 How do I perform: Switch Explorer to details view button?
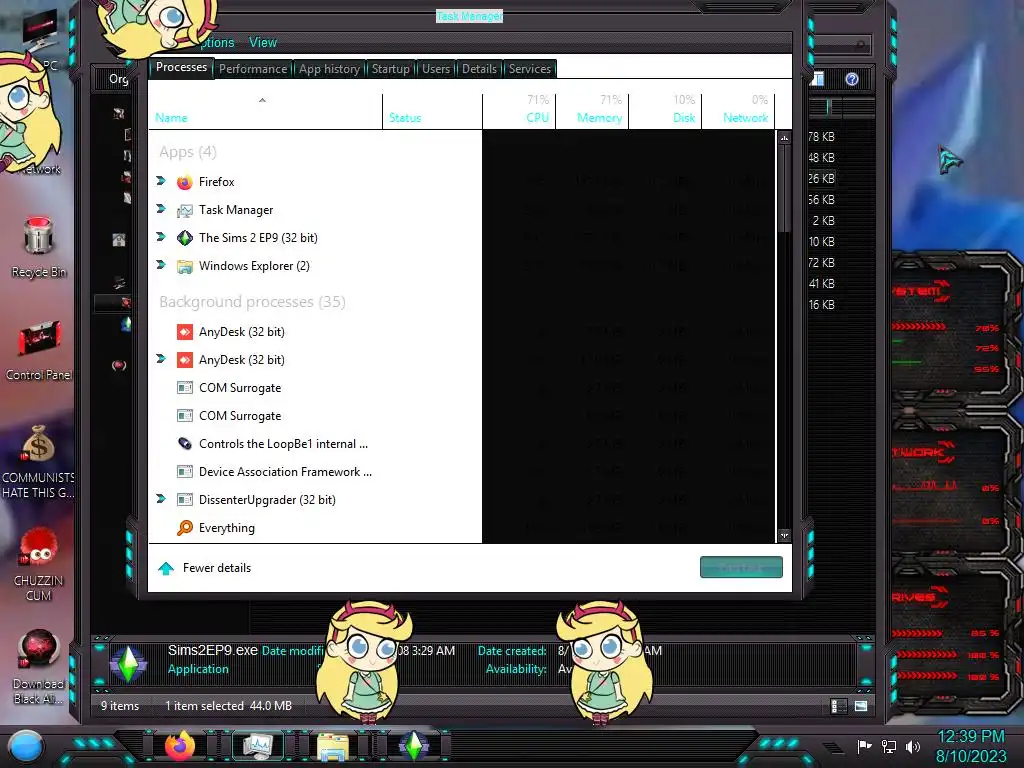click(x=839, y=706)
